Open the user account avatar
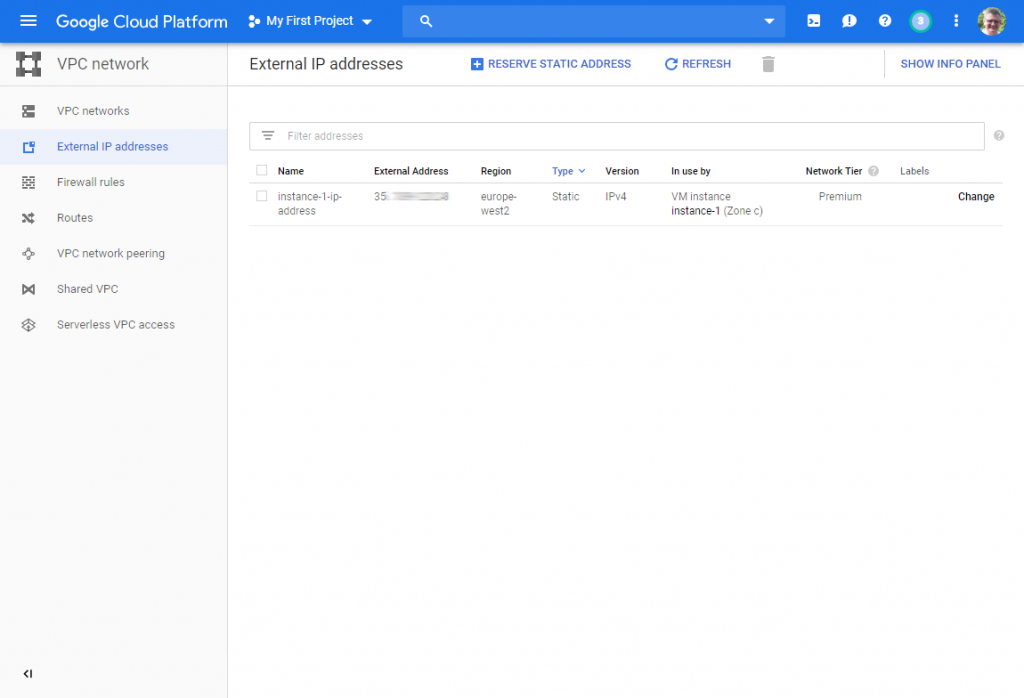Image resolution: width=1024 pixels, height=698 pixels. pos(991,21)
